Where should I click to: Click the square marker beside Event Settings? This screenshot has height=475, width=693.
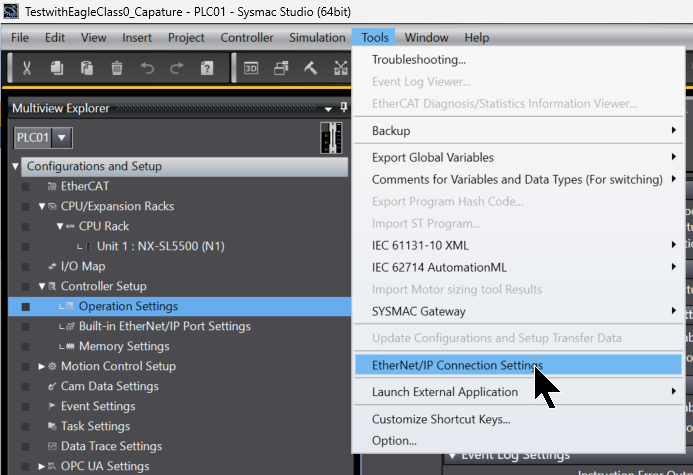click(x=26, y=407)
